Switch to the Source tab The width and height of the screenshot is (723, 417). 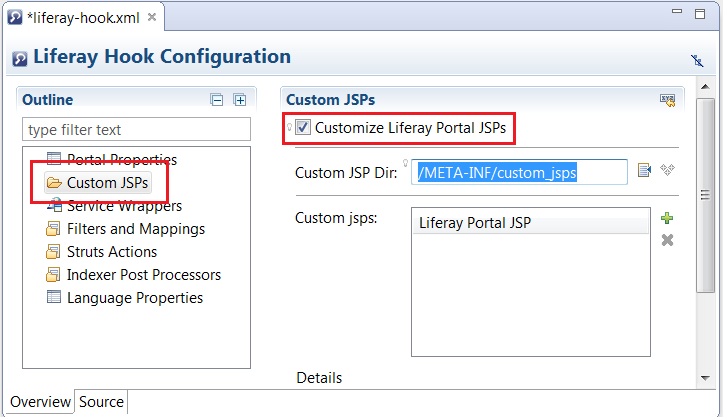101,402
